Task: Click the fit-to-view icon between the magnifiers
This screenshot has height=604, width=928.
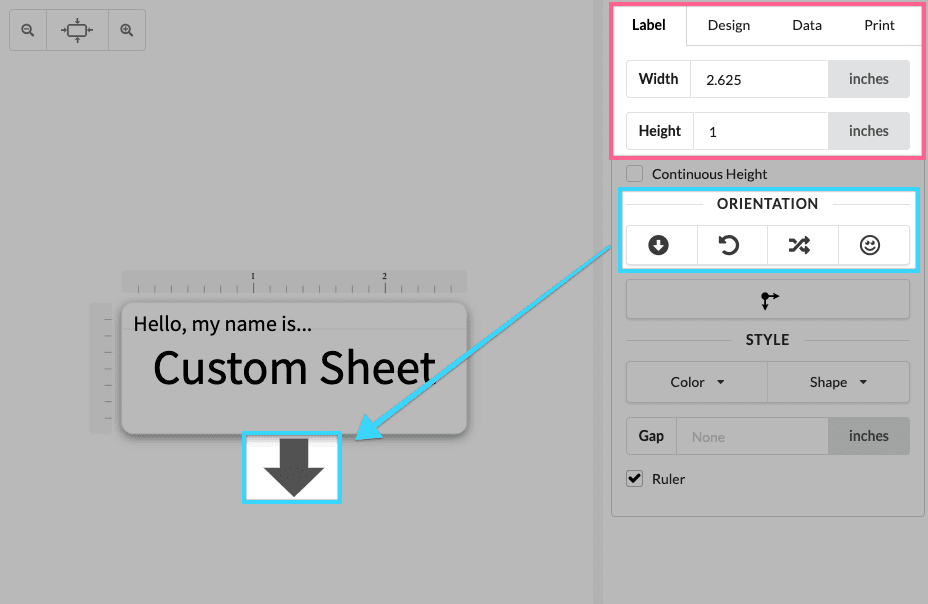Action: (76, 30)
